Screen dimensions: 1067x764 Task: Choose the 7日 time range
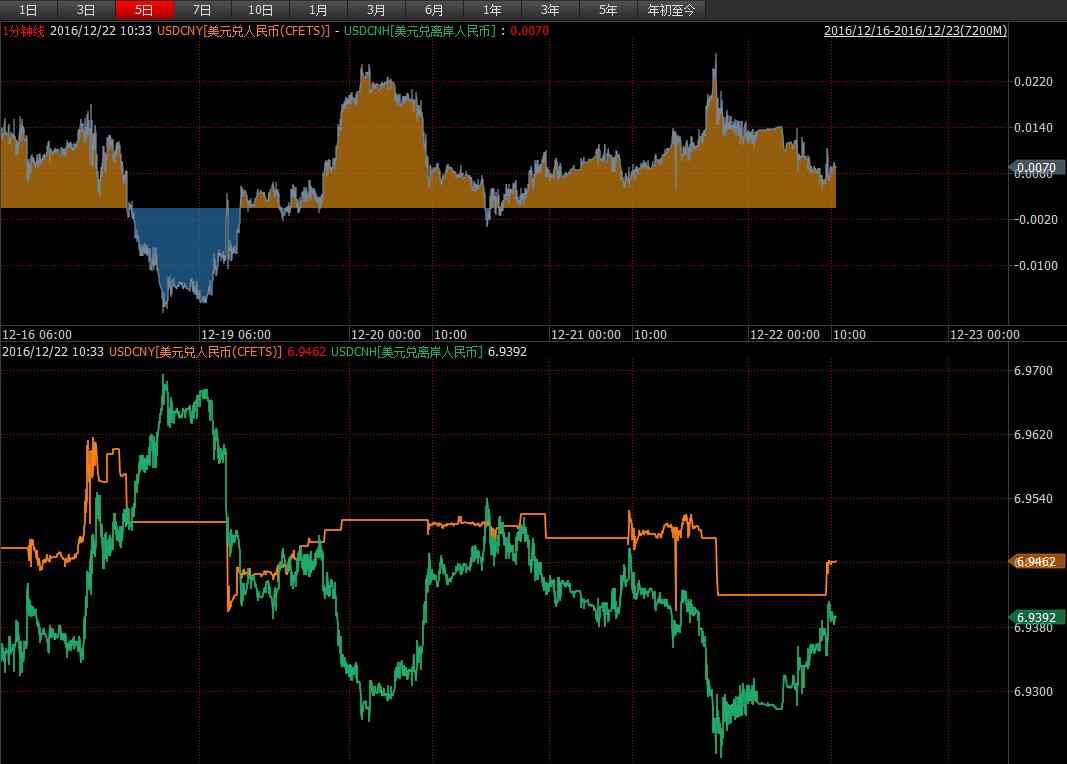(x=202, y=10)
